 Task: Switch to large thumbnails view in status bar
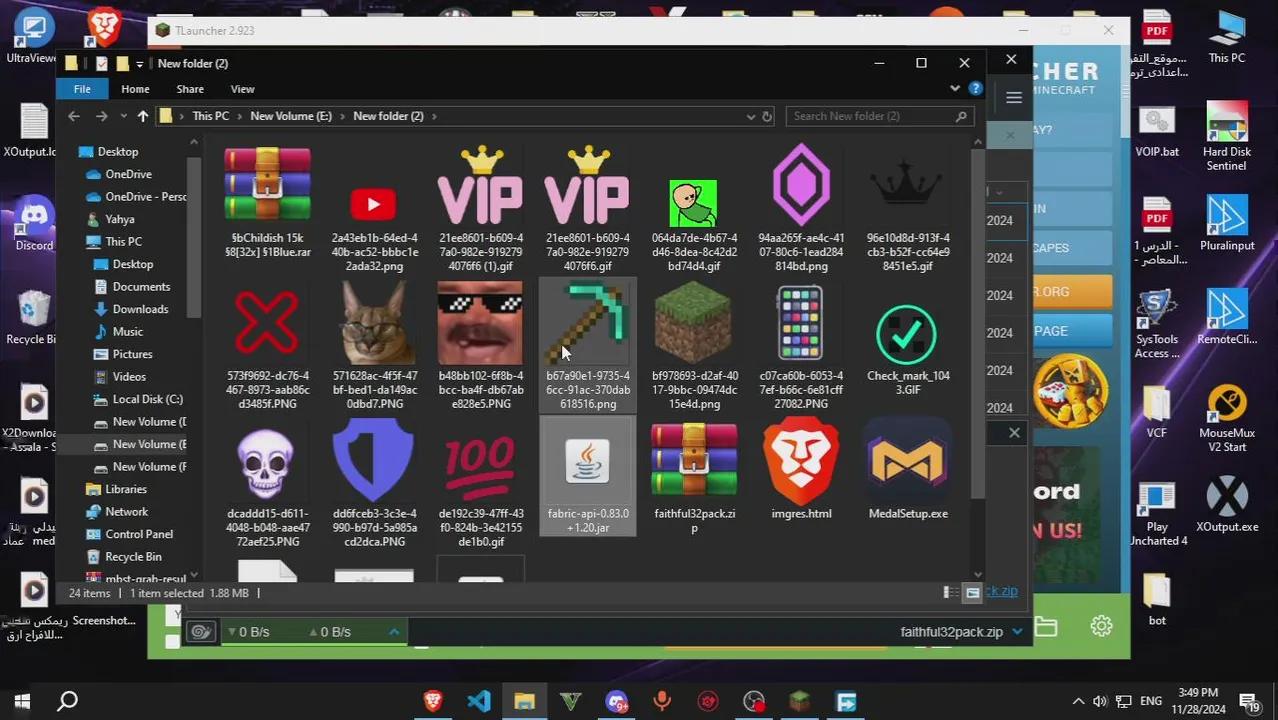pyautogui.click(x=972, y=593)
